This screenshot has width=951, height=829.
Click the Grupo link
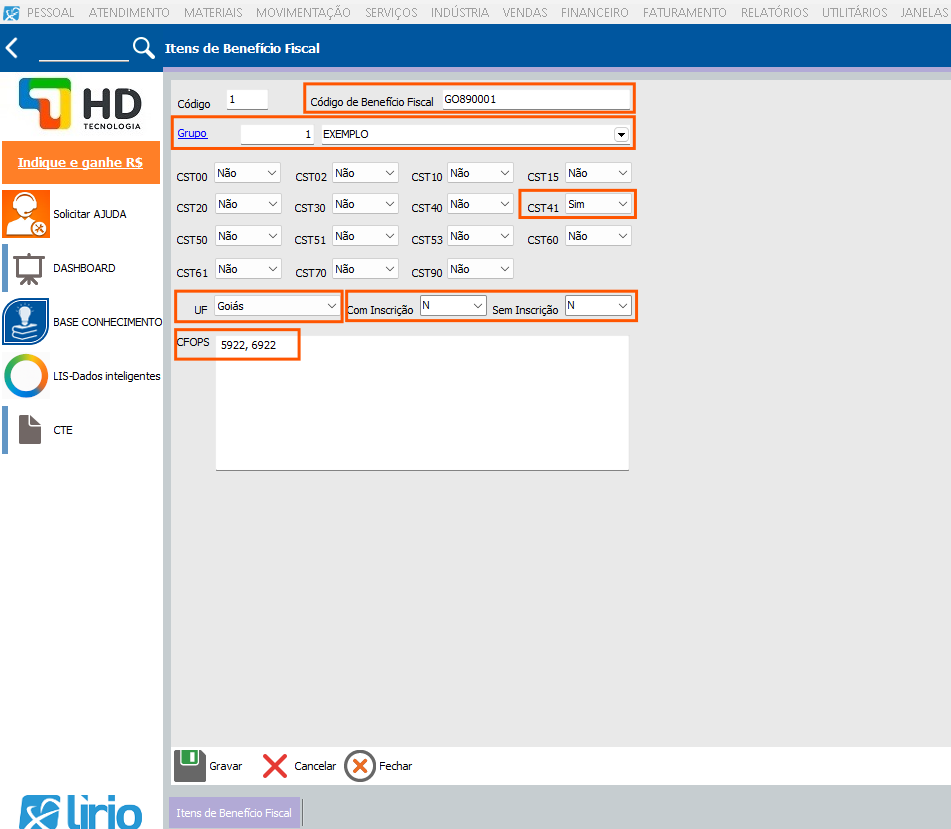pyautogui.click(x=192, y=133)
